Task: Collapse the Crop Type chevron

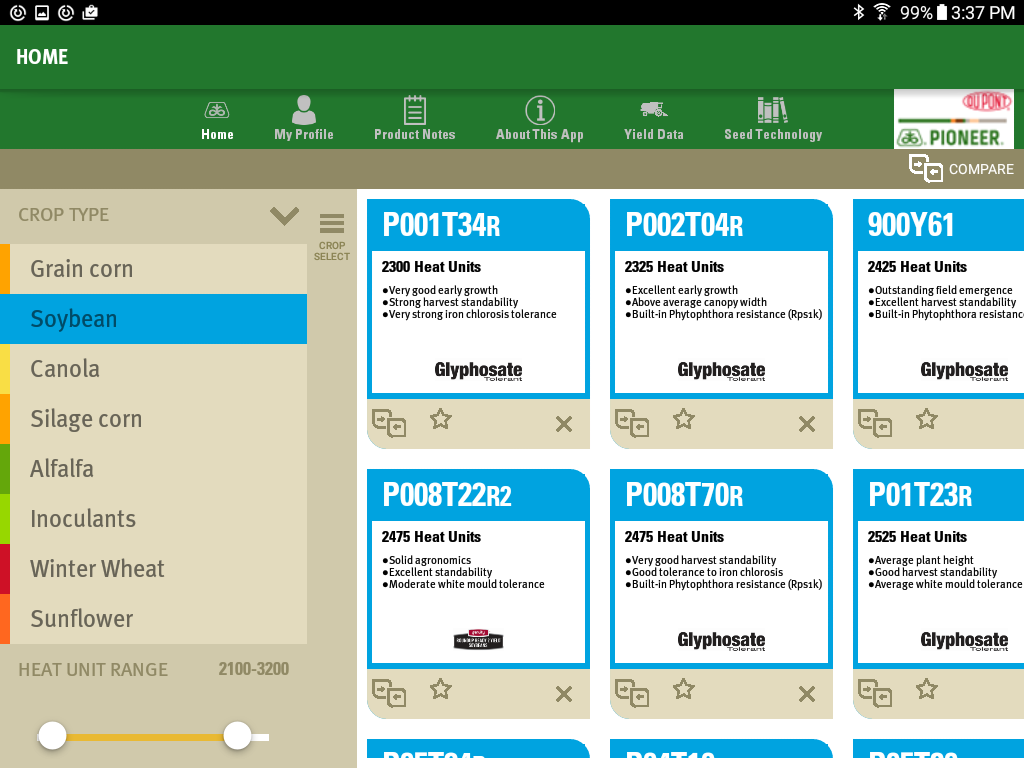Action: click(x=284, y=216)
